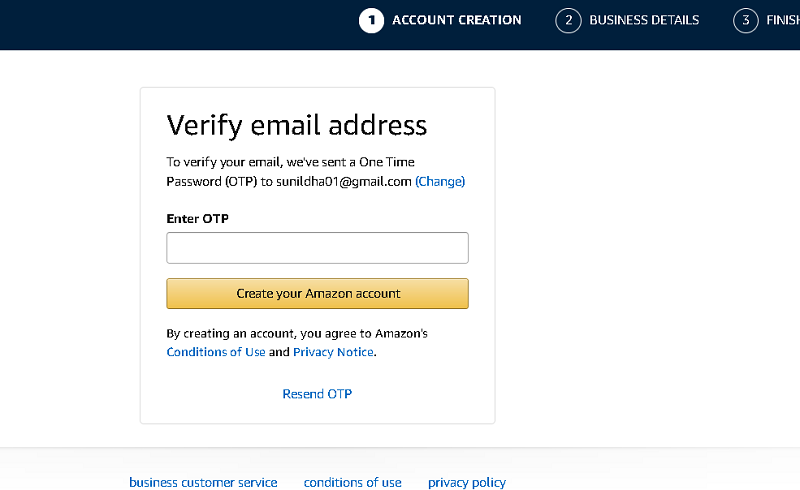Open the Conditions of Use link

[x=216, y=352]
